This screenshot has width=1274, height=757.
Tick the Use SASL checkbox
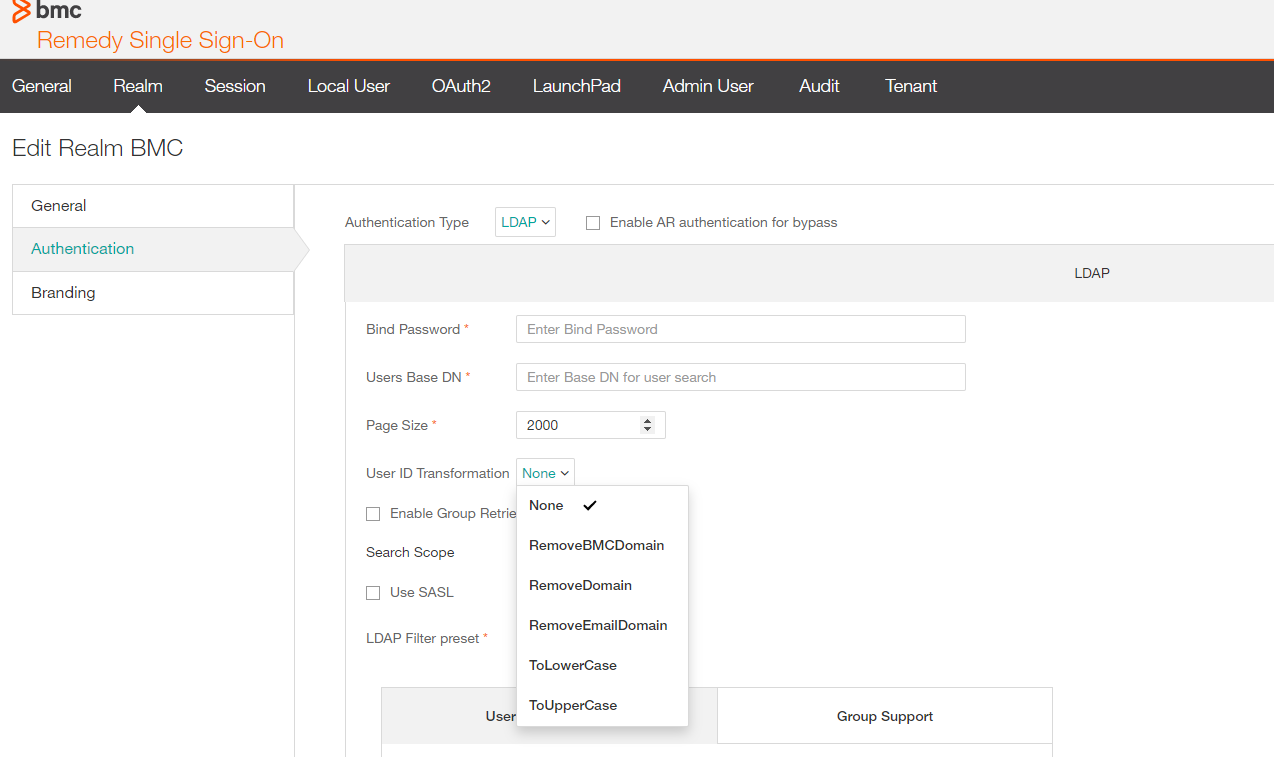(x=373, y=593)
